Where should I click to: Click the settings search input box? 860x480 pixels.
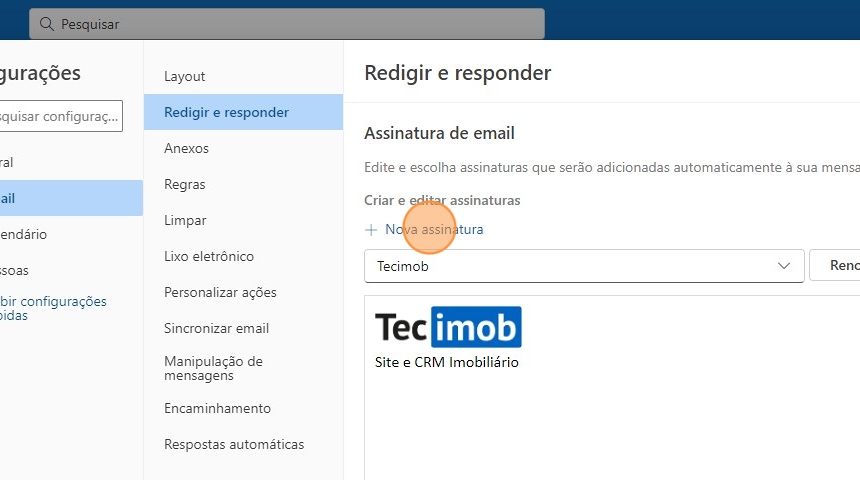(x=60, y=116)
